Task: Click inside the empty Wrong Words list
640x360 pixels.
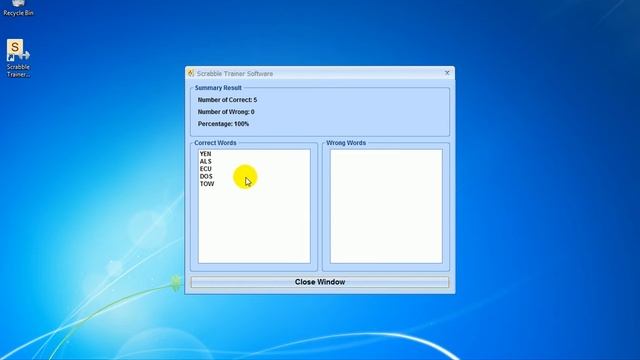Action: click(386, 206)
